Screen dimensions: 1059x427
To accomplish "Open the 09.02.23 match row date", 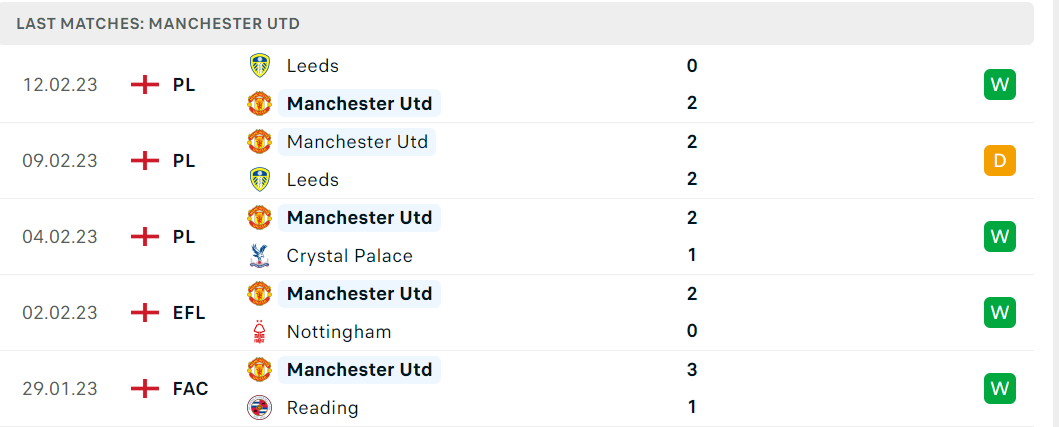I will [60, 161].
